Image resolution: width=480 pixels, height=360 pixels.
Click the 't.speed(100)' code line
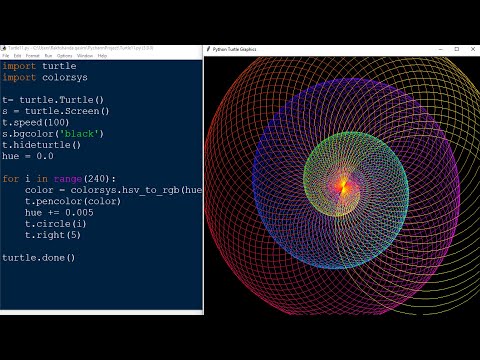pos(36,122)
